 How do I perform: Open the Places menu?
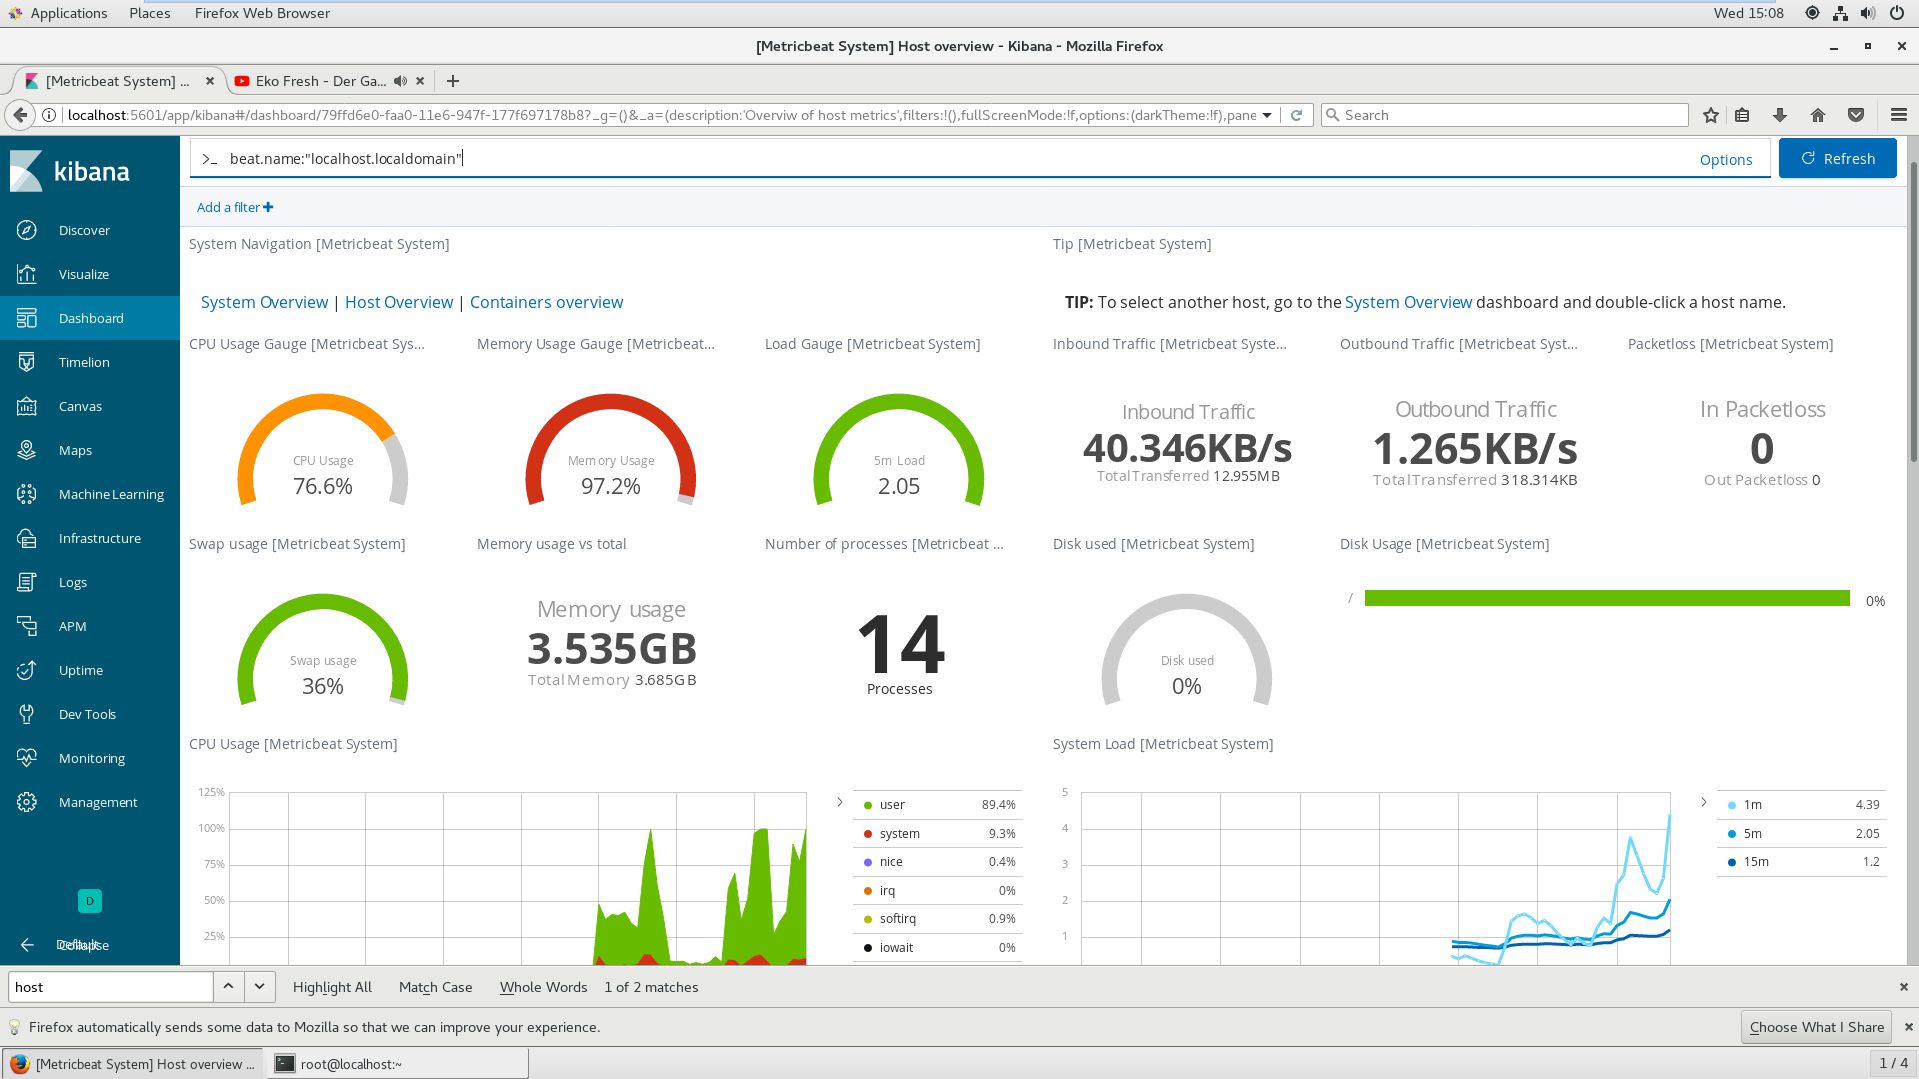pos(149,13)
